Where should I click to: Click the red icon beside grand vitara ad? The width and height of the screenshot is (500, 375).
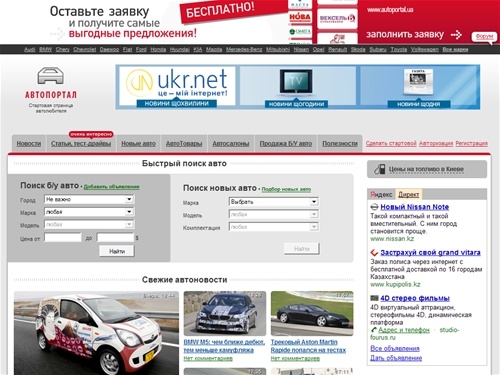point(374,253)
